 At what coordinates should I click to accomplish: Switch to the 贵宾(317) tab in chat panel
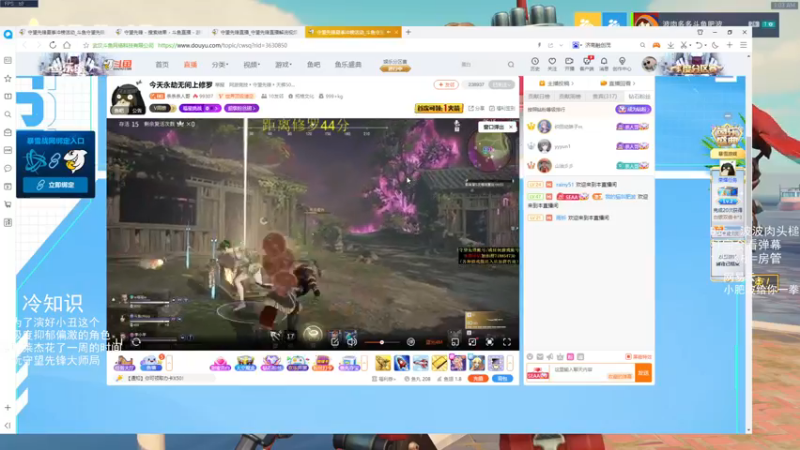605,96
